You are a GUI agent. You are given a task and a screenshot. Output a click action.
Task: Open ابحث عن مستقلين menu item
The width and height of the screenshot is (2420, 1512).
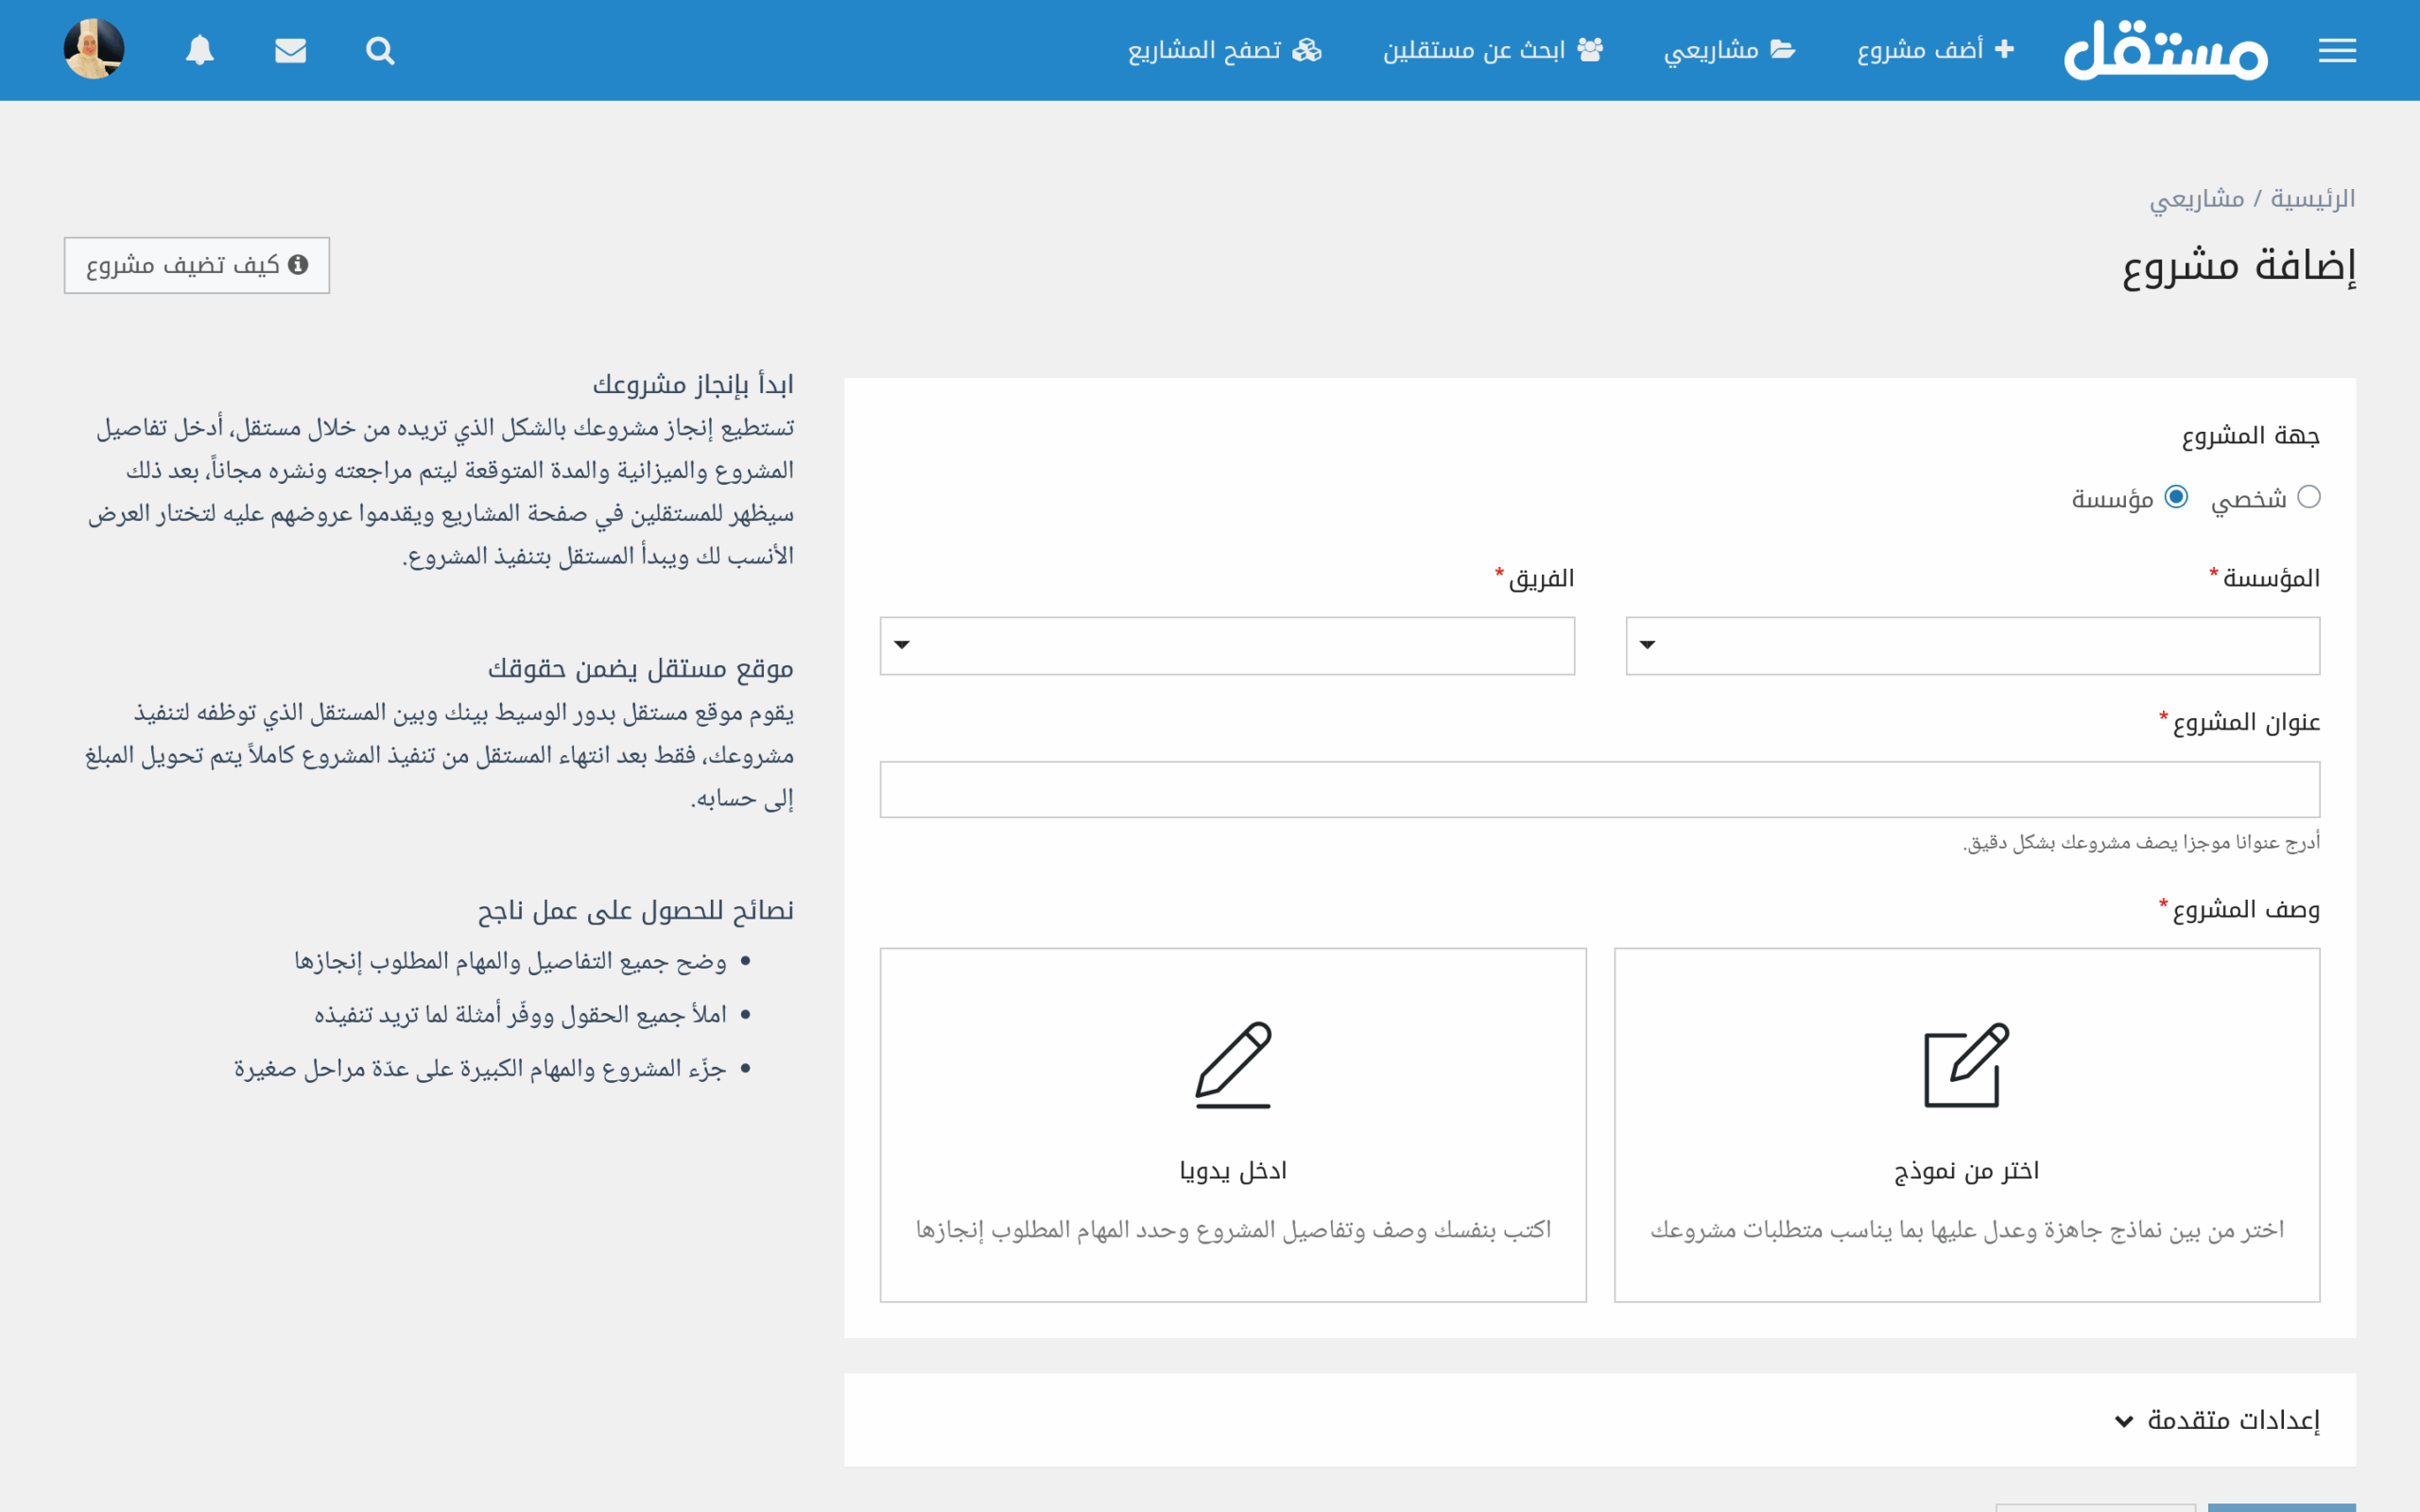[1493, 49]
